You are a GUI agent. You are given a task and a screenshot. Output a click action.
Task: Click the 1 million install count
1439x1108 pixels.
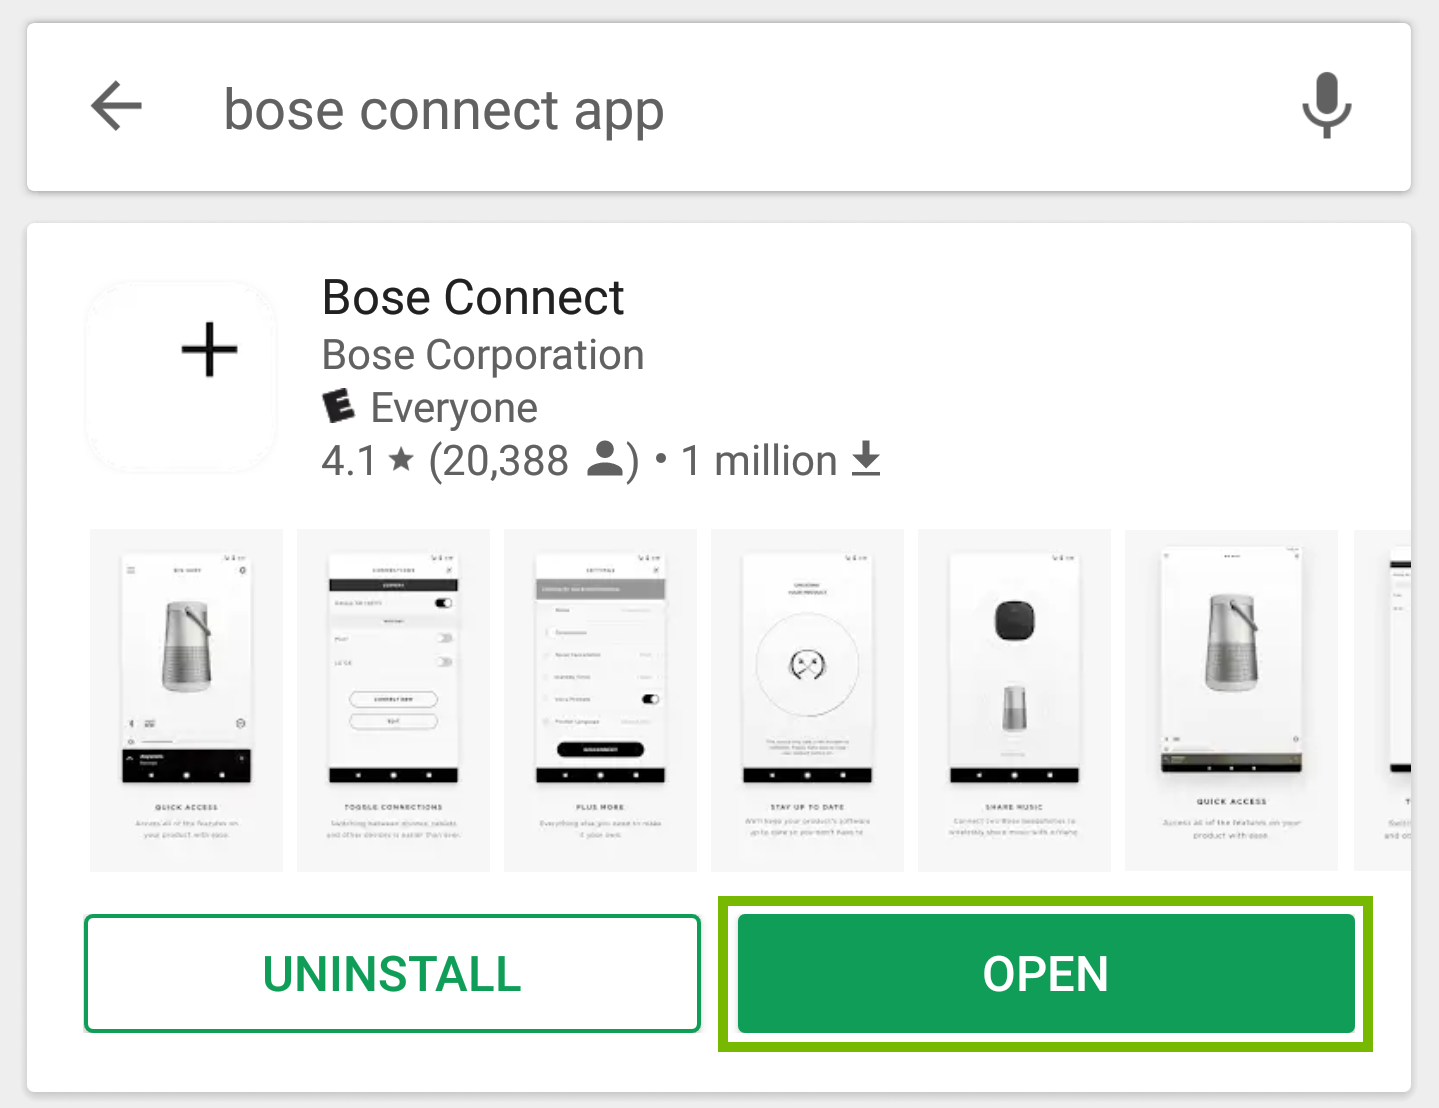pos(757,459)
